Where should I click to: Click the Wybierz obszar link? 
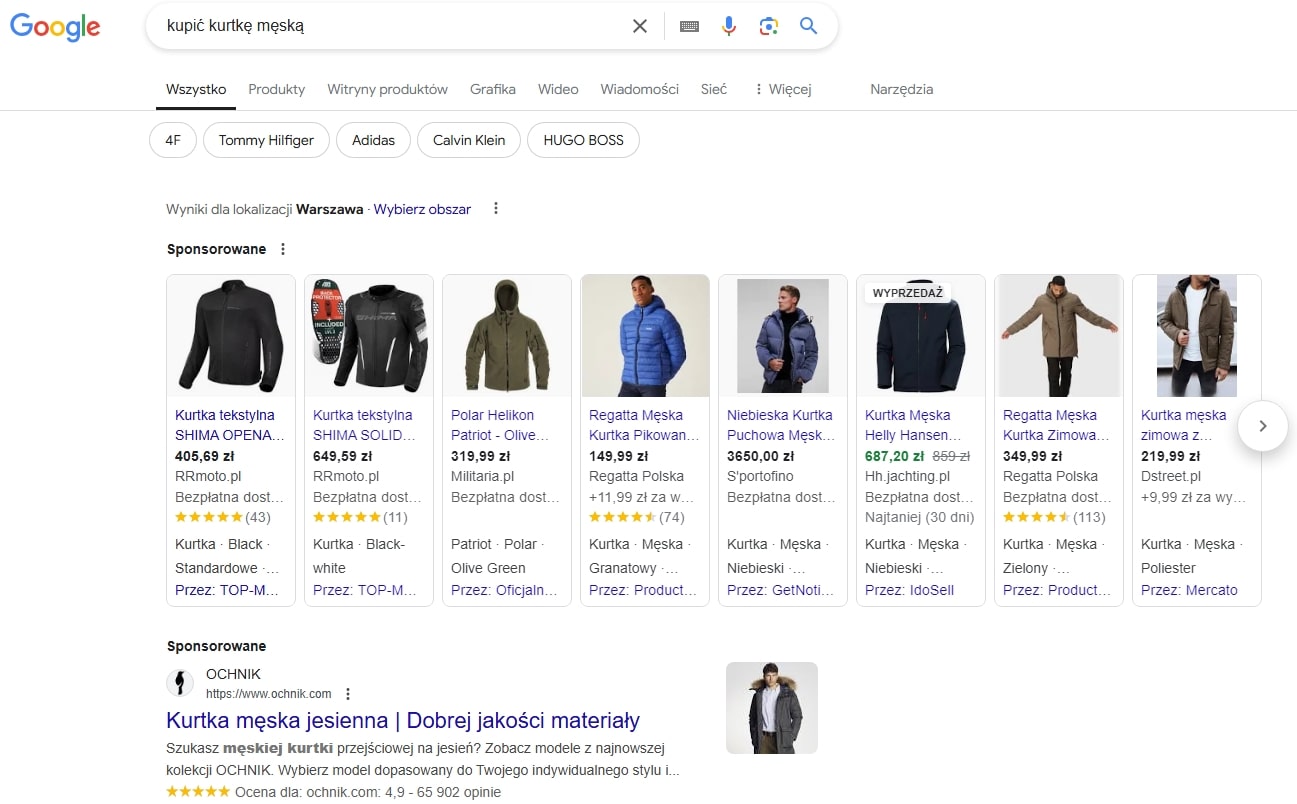(422, 209)
